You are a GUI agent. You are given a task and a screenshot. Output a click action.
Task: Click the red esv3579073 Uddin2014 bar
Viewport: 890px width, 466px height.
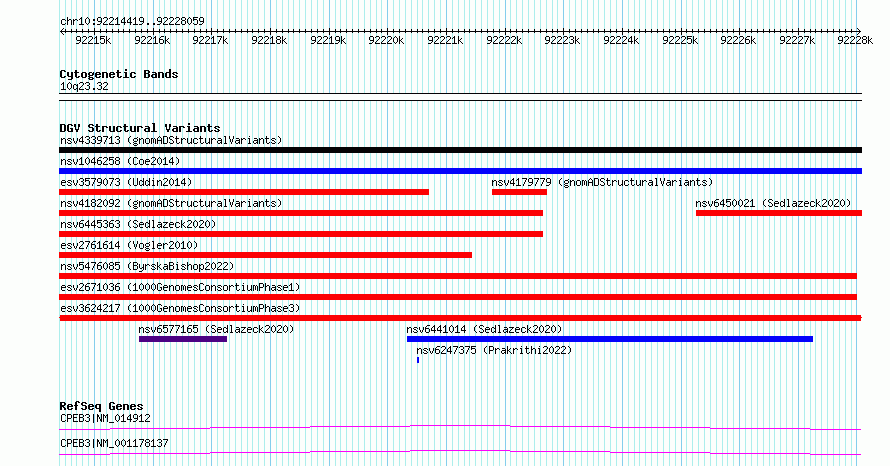click(244, 192)
